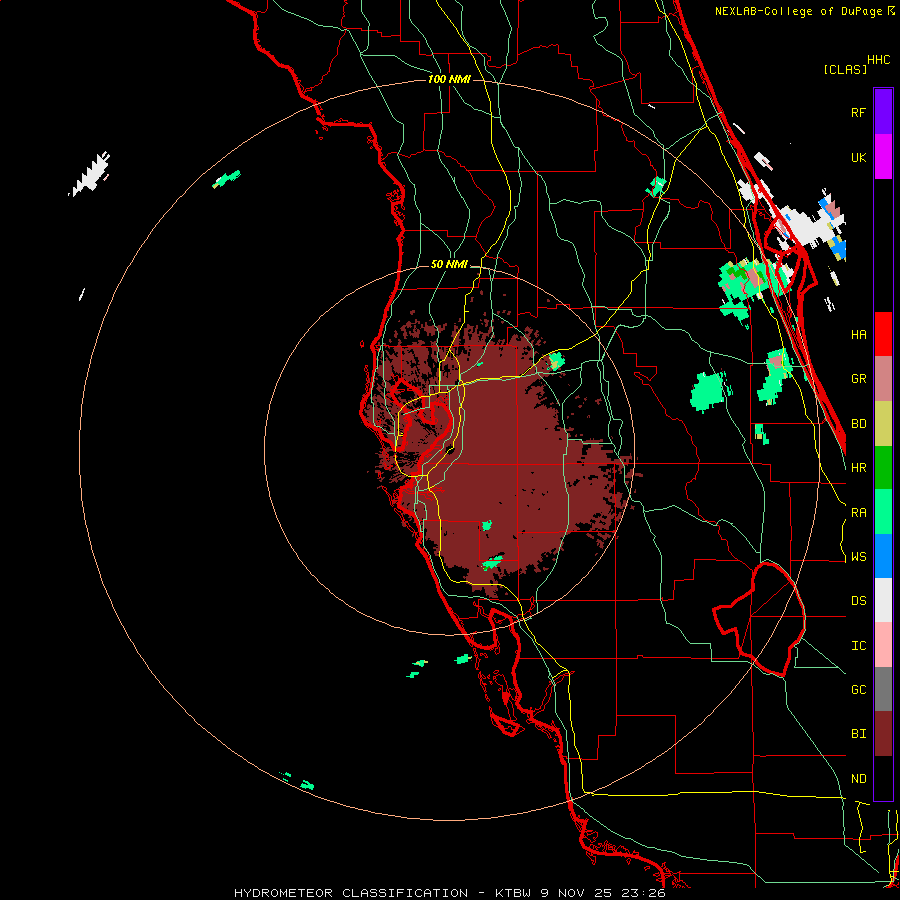Click the "HHC" product label
The width and height of the screenshot is (900, 900).
(x=879, y=60)
